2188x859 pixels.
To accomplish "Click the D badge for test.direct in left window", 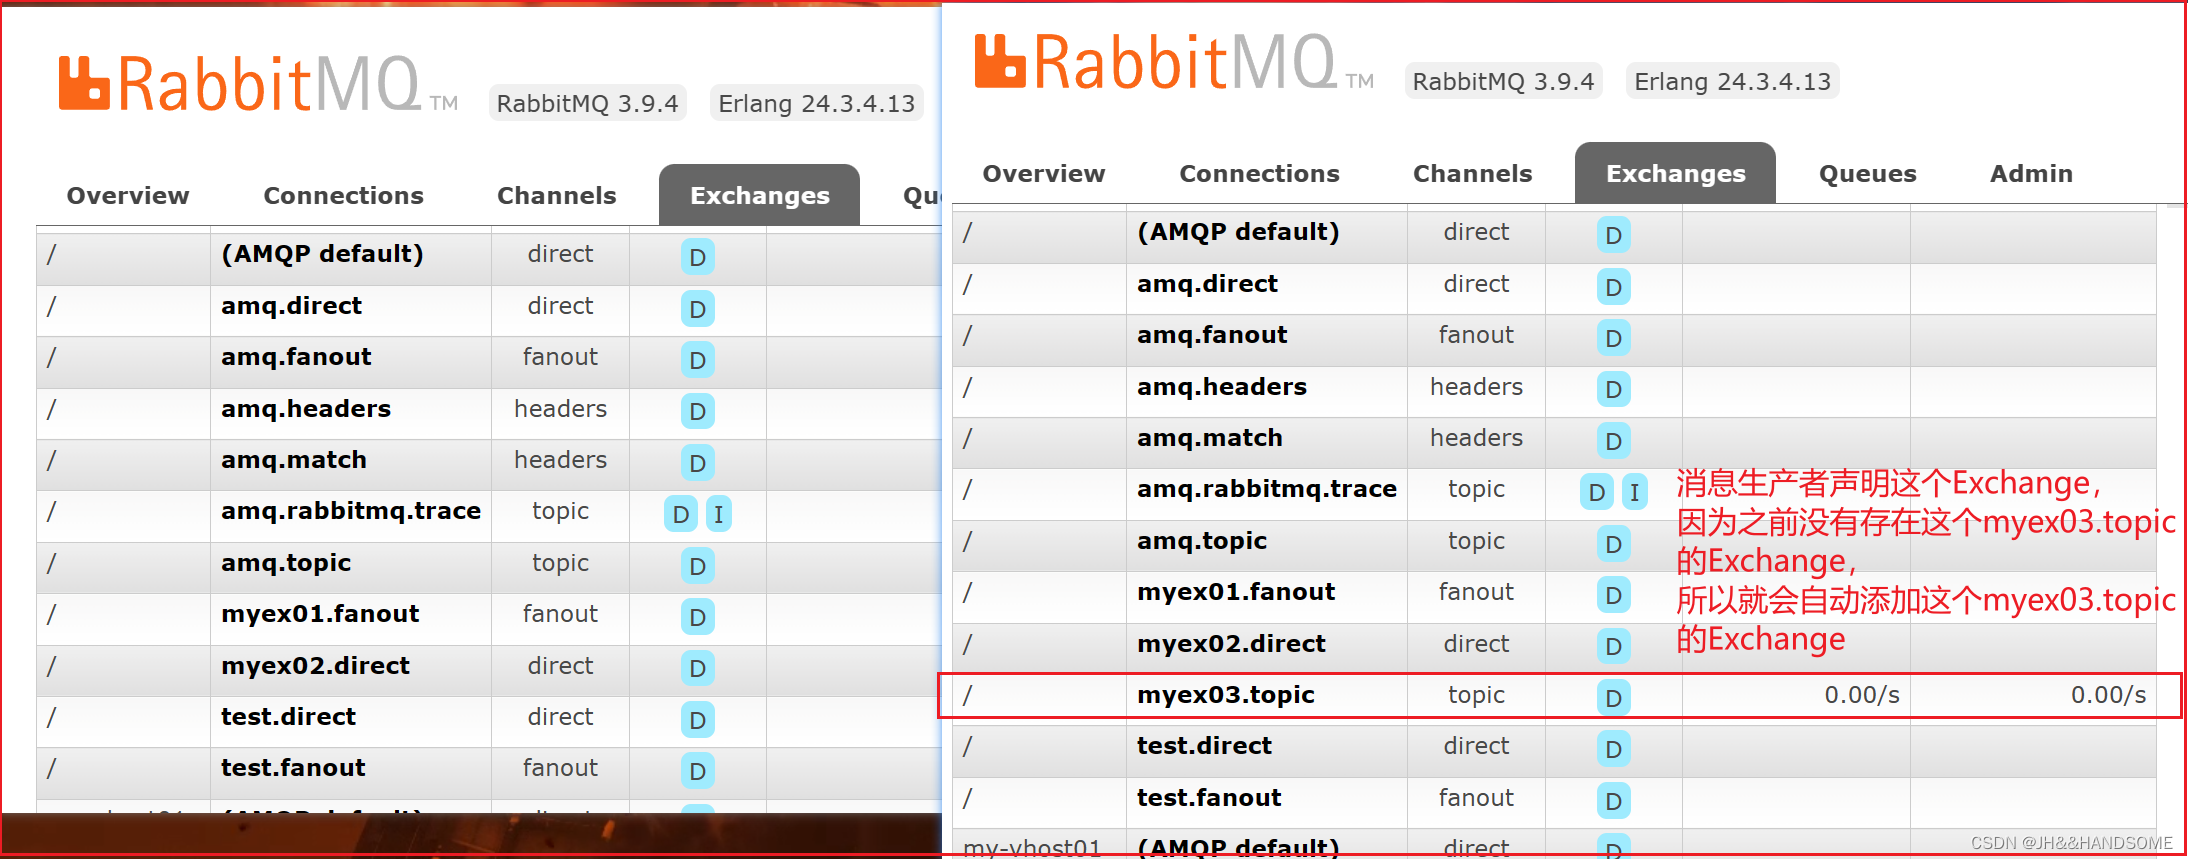I will click(x=698, y=720).
